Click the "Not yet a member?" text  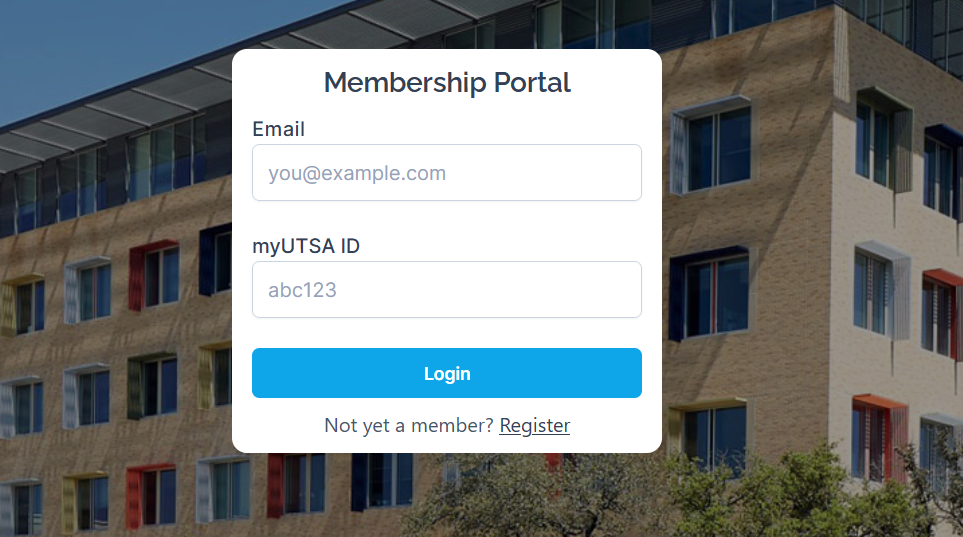coord(409,425)
